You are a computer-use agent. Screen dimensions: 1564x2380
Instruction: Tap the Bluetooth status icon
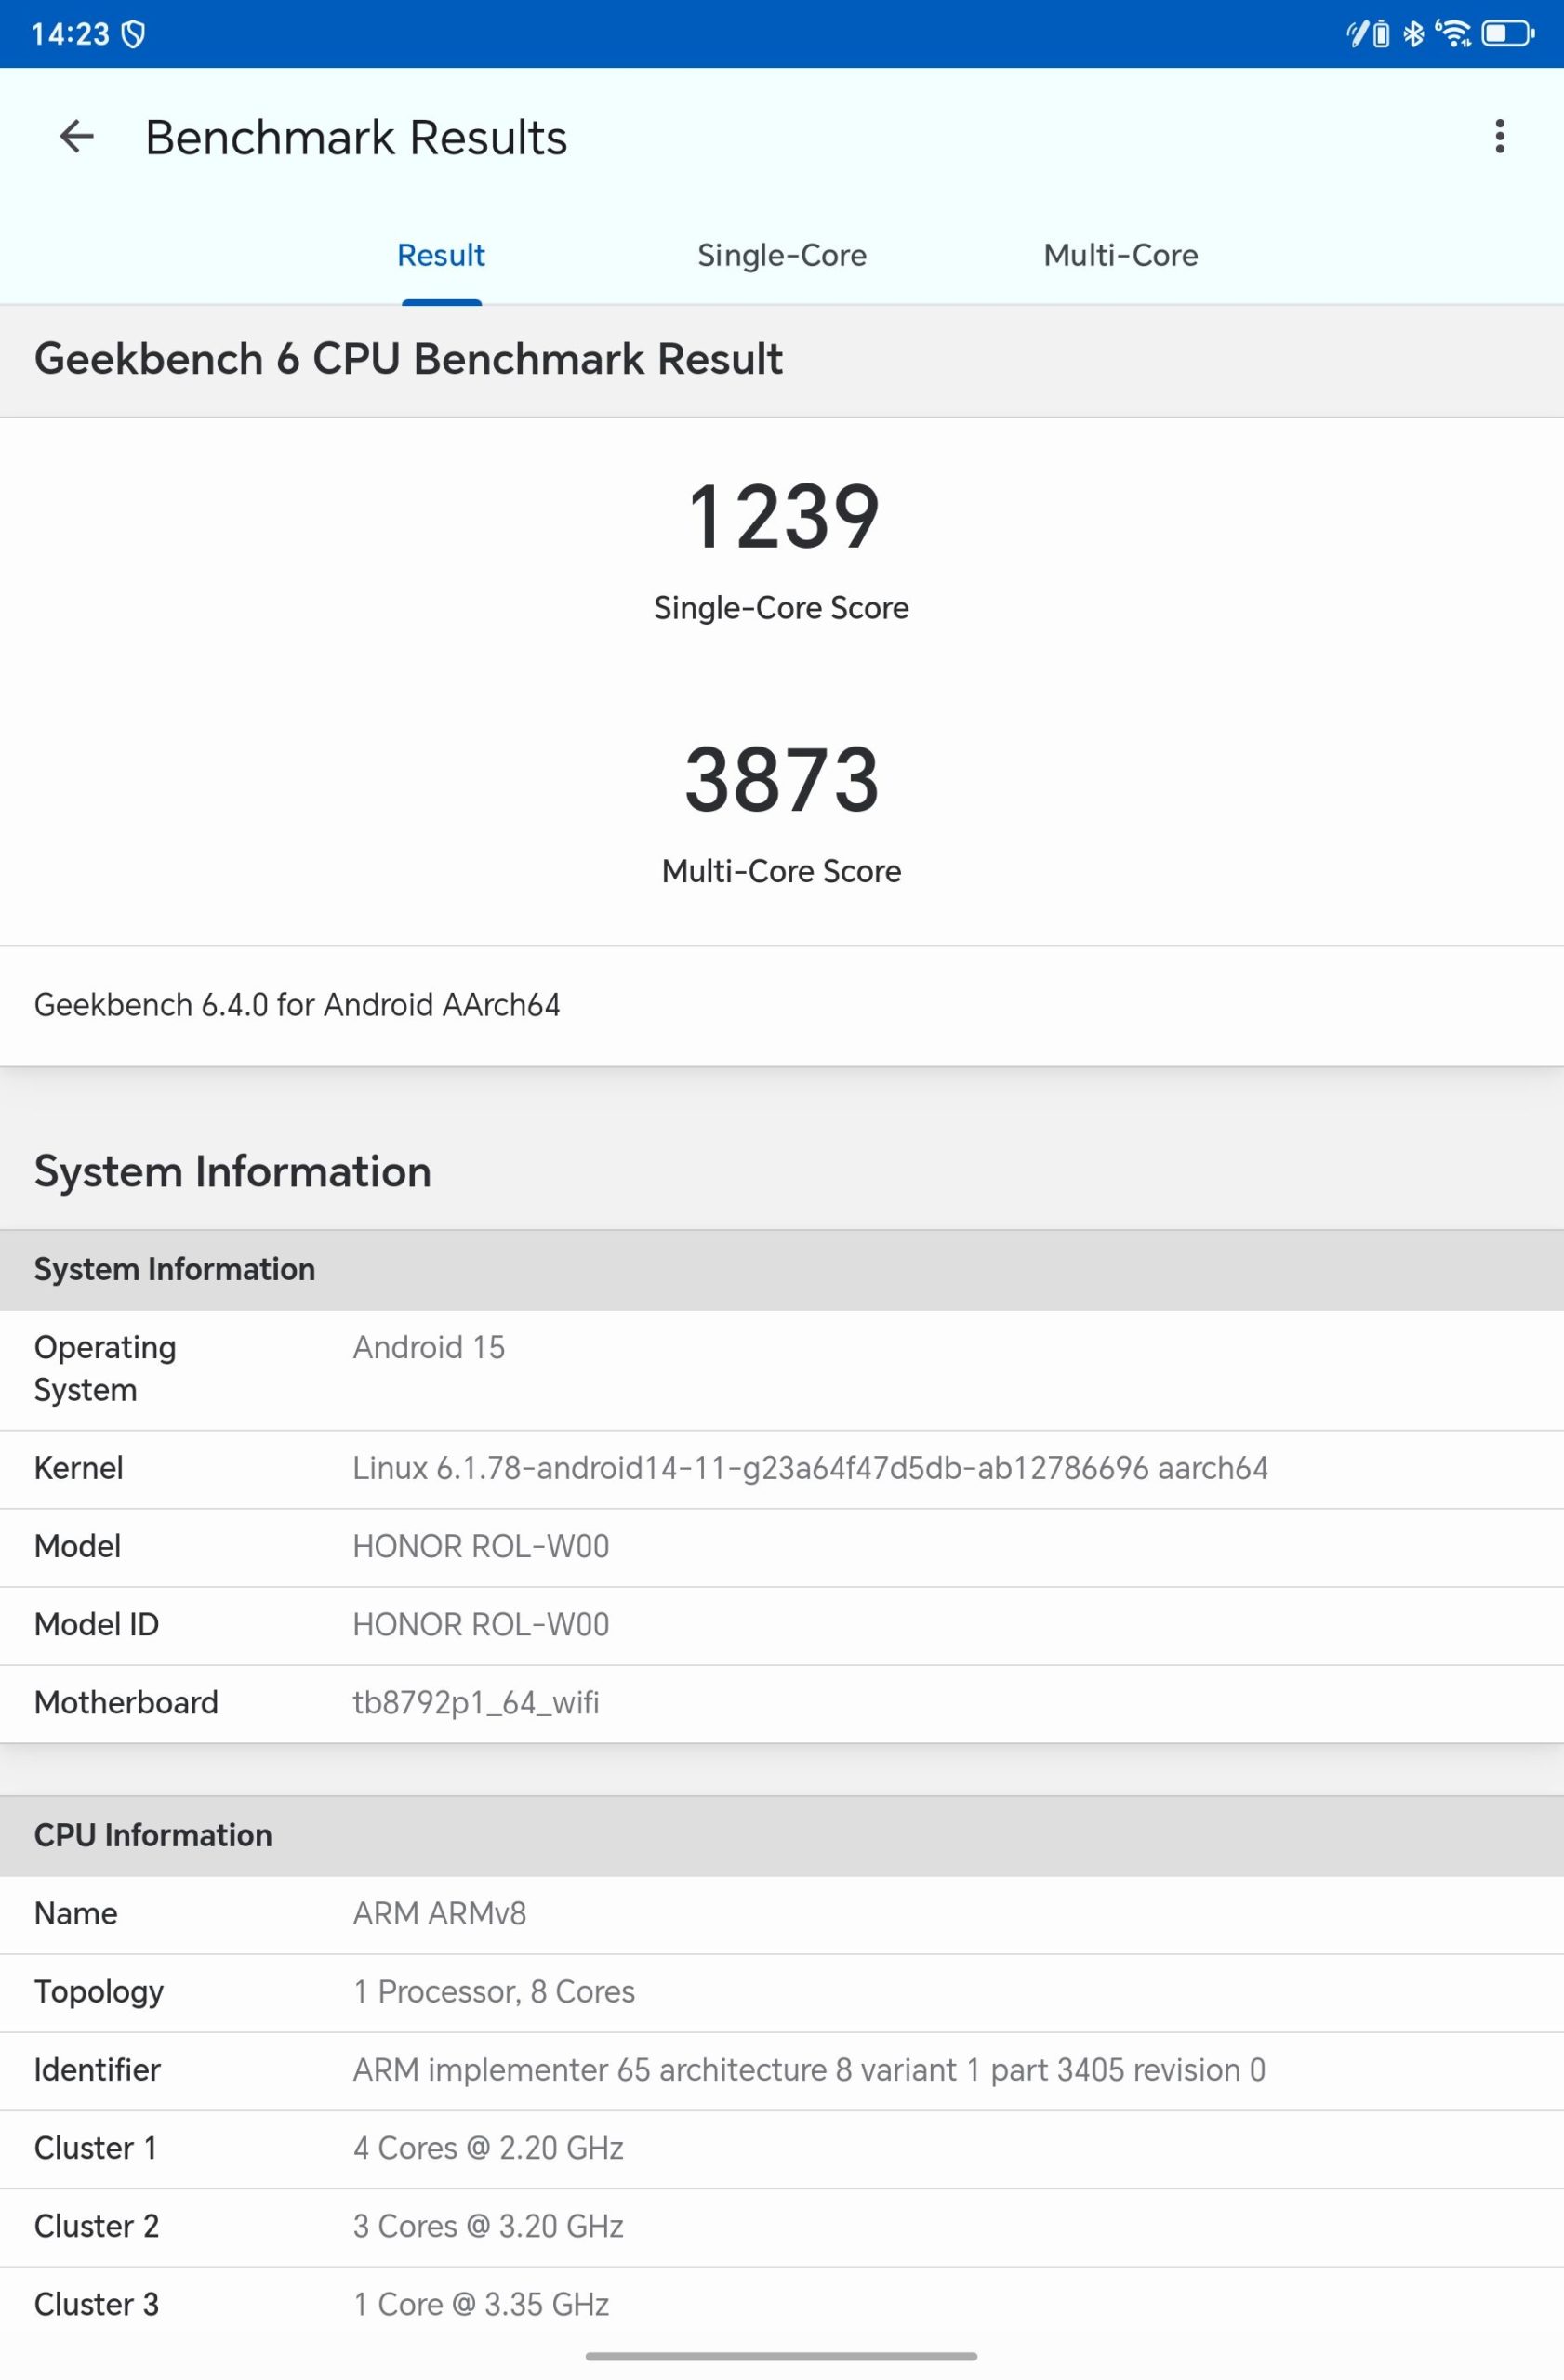coord(1413,34)
